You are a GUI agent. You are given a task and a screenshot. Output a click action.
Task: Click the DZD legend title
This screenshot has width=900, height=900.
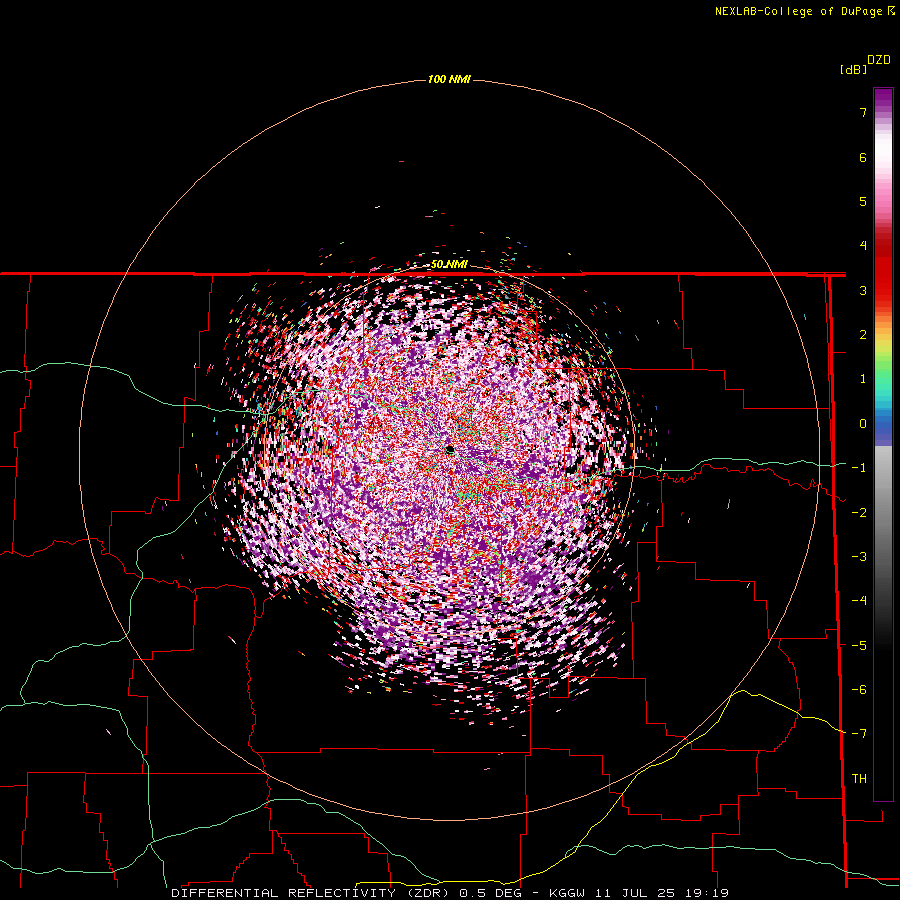pyautogui.click(x=879, y=60)
